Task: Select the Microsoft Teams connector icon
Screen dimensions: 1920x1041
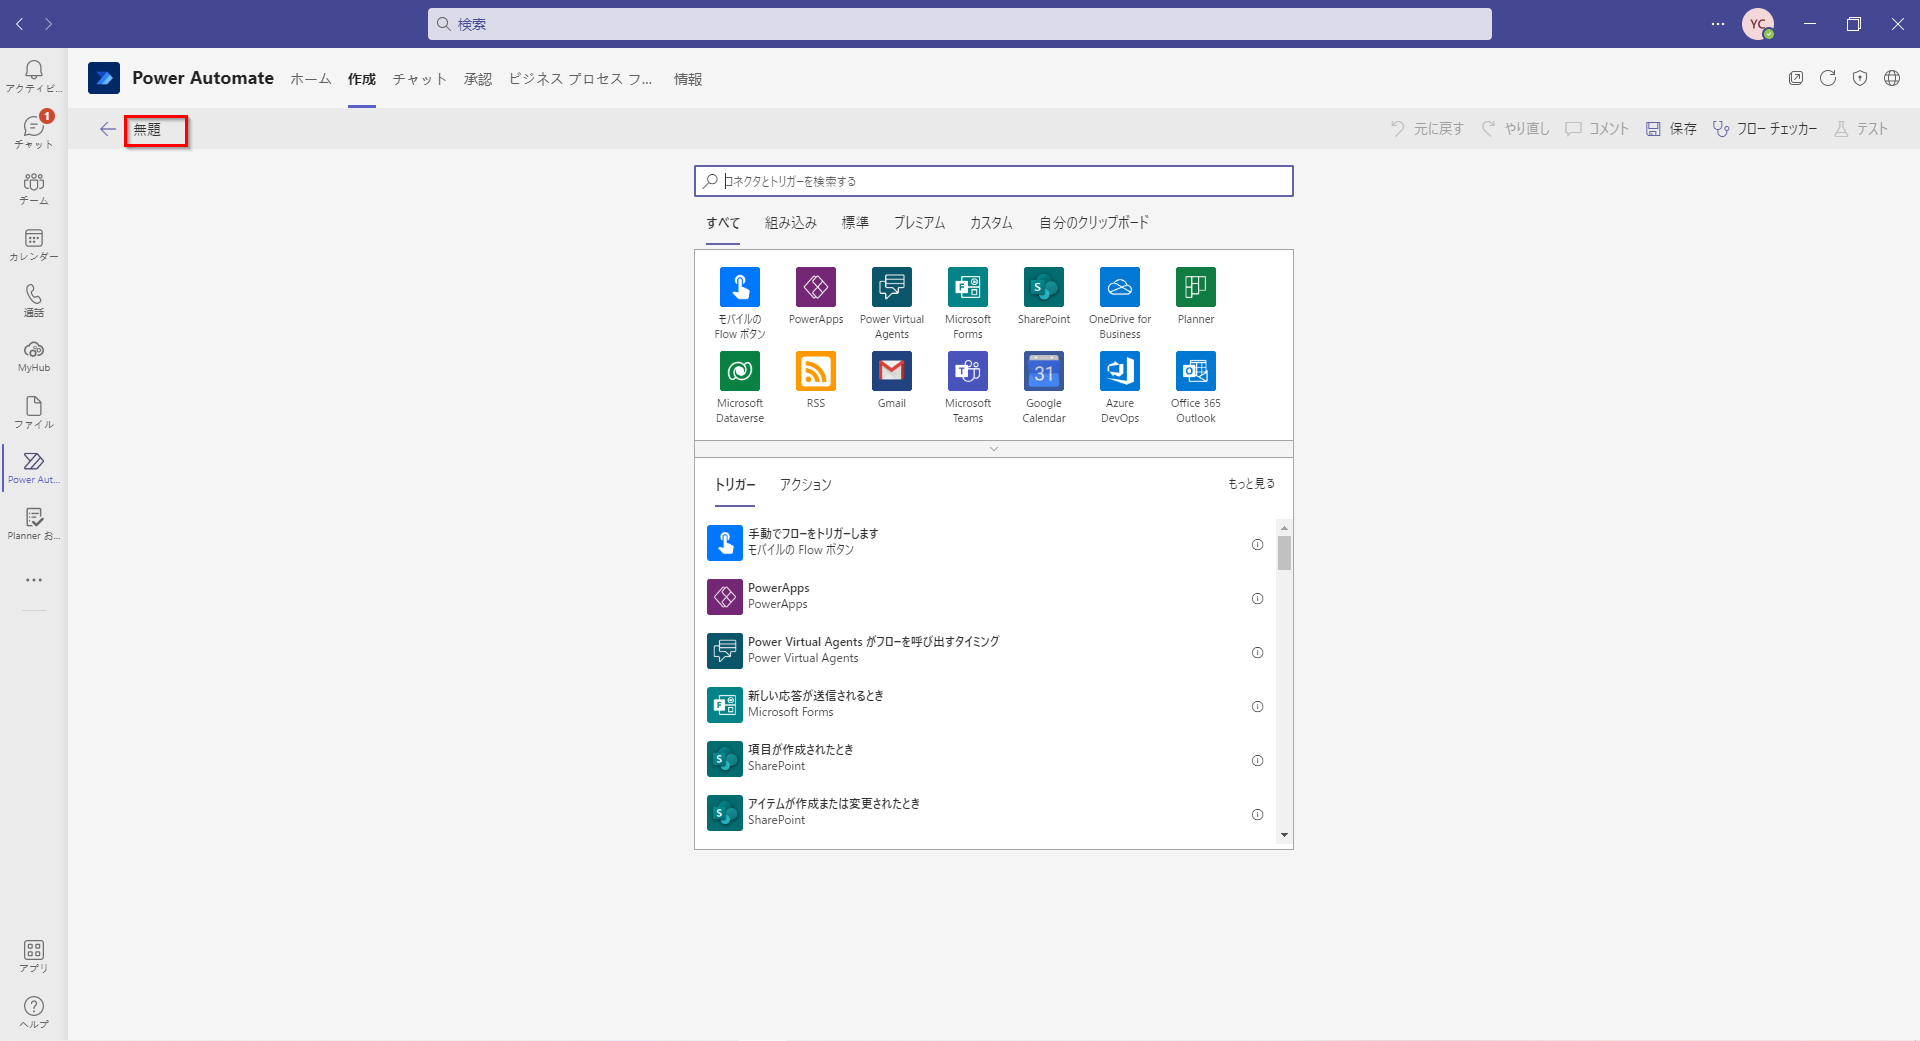Action: click(968, 371)
